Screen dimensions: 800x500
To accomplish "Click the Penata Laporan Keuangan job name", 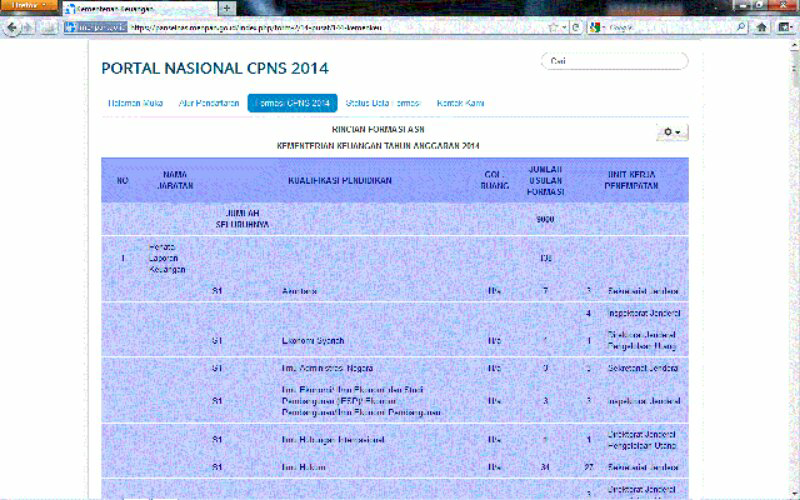I will click(167, 258).
